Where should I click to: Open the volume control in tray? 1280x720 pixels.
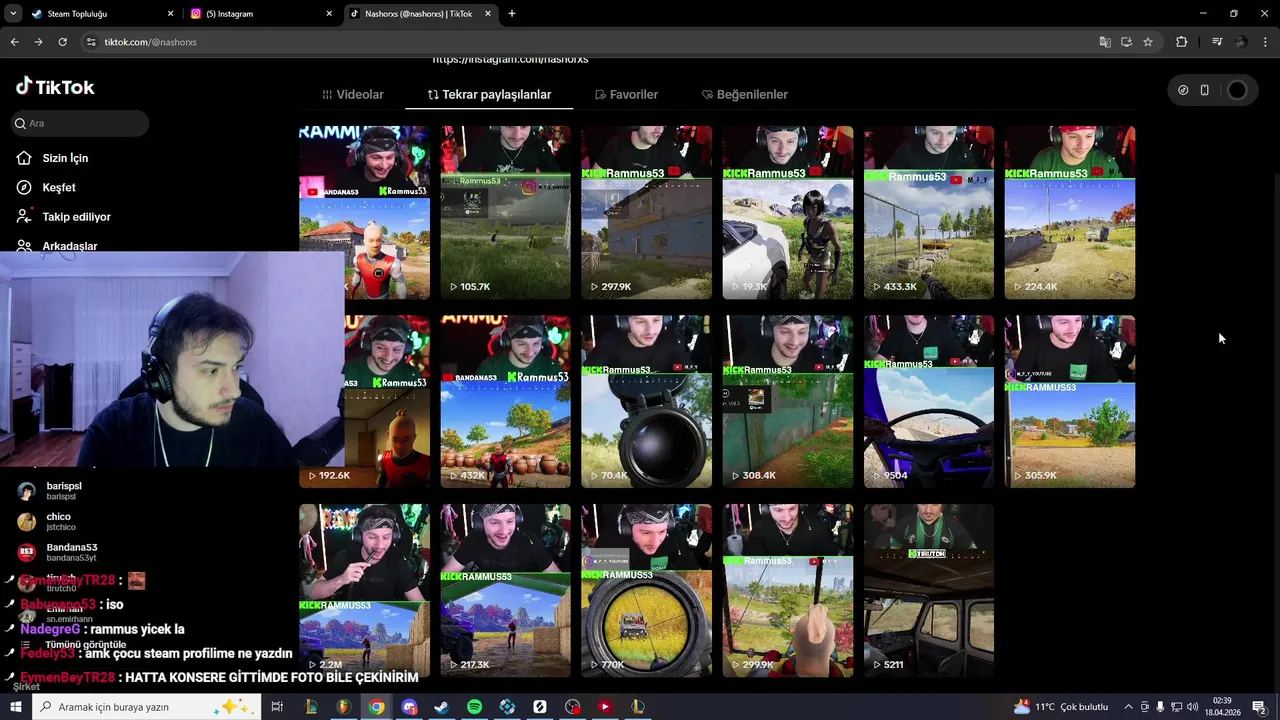point(1192,707)
